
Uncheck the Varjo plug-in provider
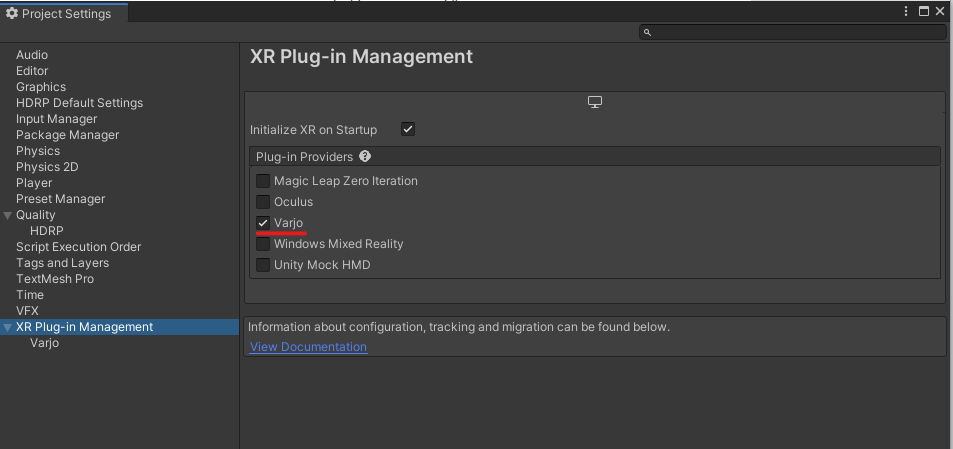[263, 222]
